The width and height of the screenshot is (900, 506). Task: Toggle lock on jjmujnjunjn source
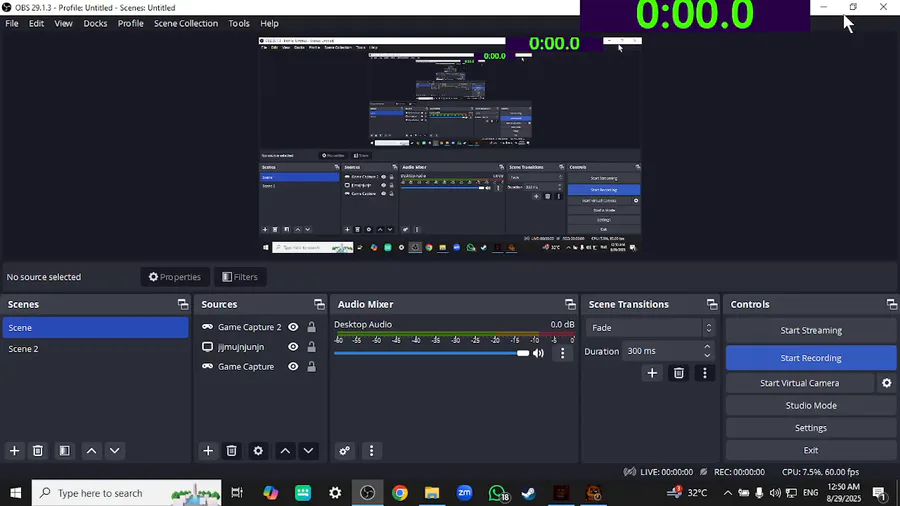point(311,347)
